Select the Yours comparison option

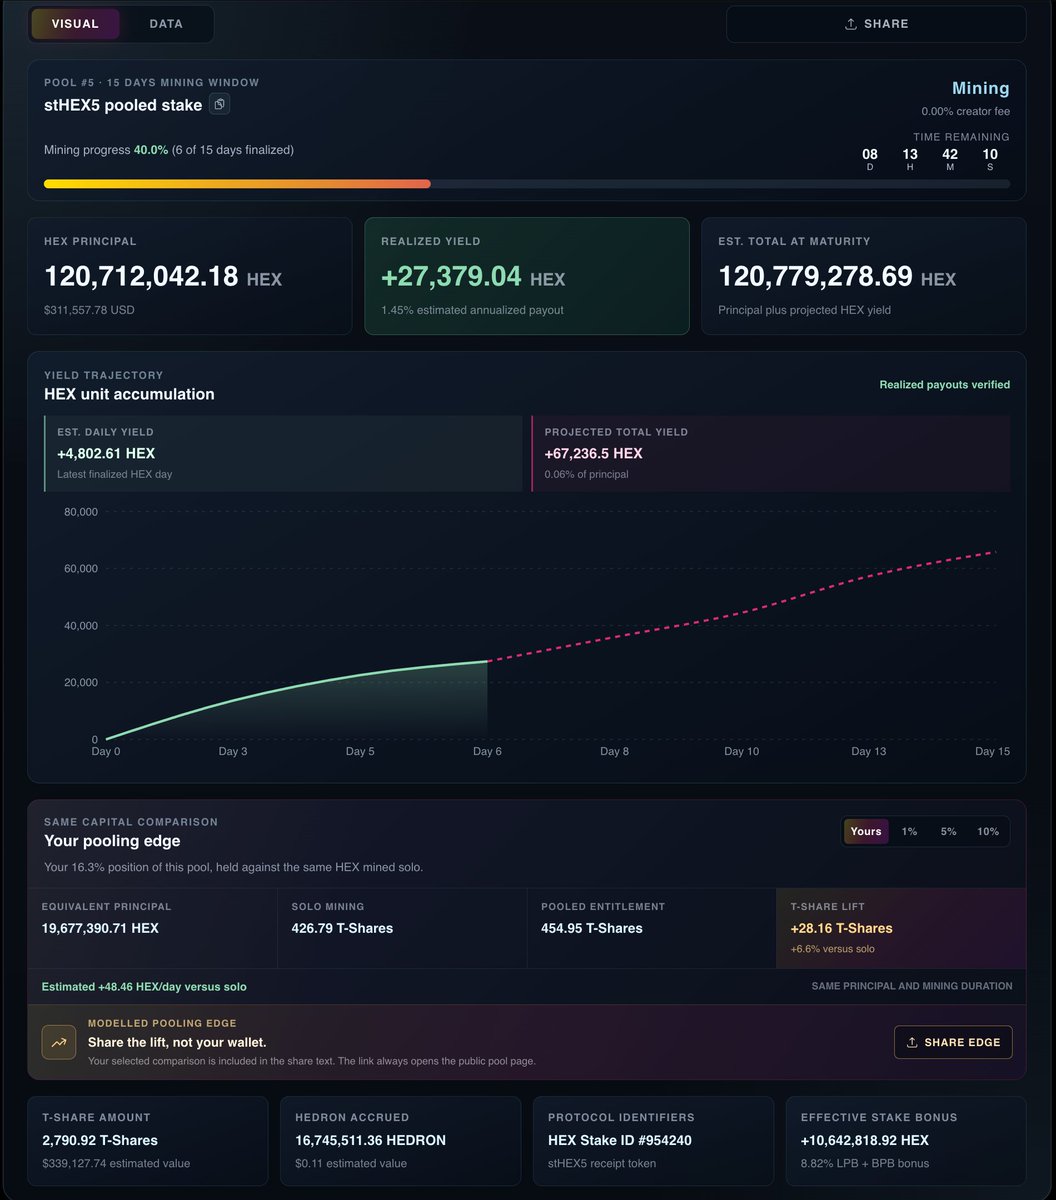tap(866, 832)
